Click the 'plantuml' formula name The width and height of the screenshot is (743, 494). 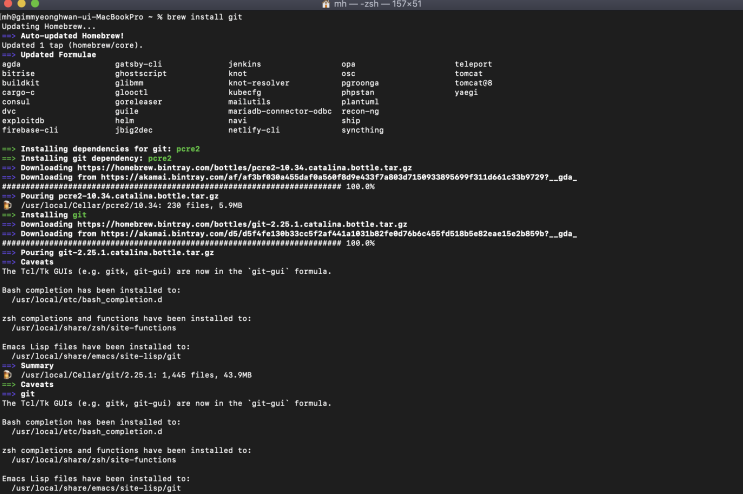pyautogui.click(x=360, y=102)
